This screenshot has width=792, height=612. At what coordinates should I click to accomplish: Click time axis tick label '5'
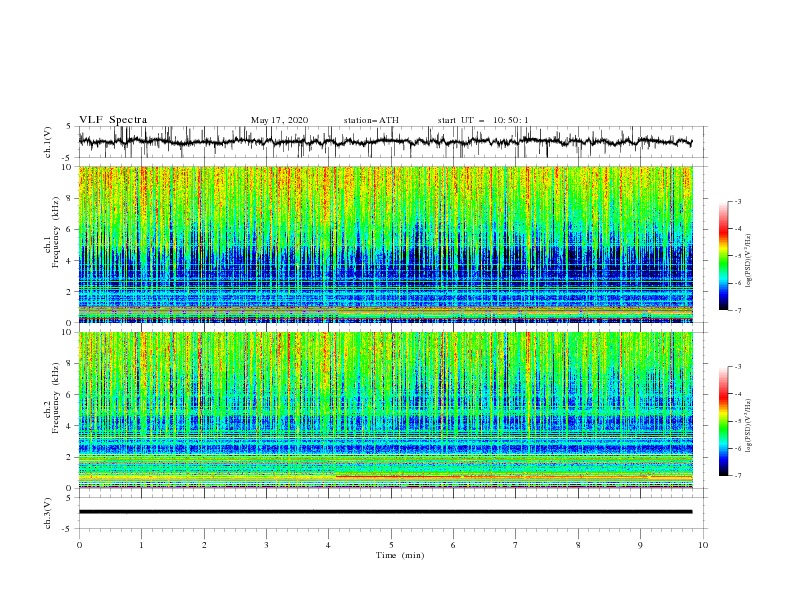click(x=391, y=545)
